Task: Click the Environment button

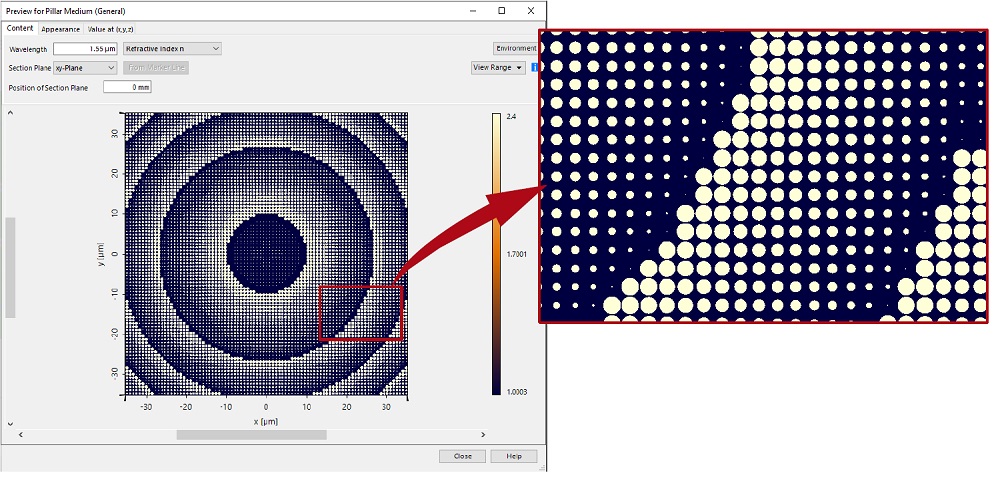Action: [x=515, y=48]
